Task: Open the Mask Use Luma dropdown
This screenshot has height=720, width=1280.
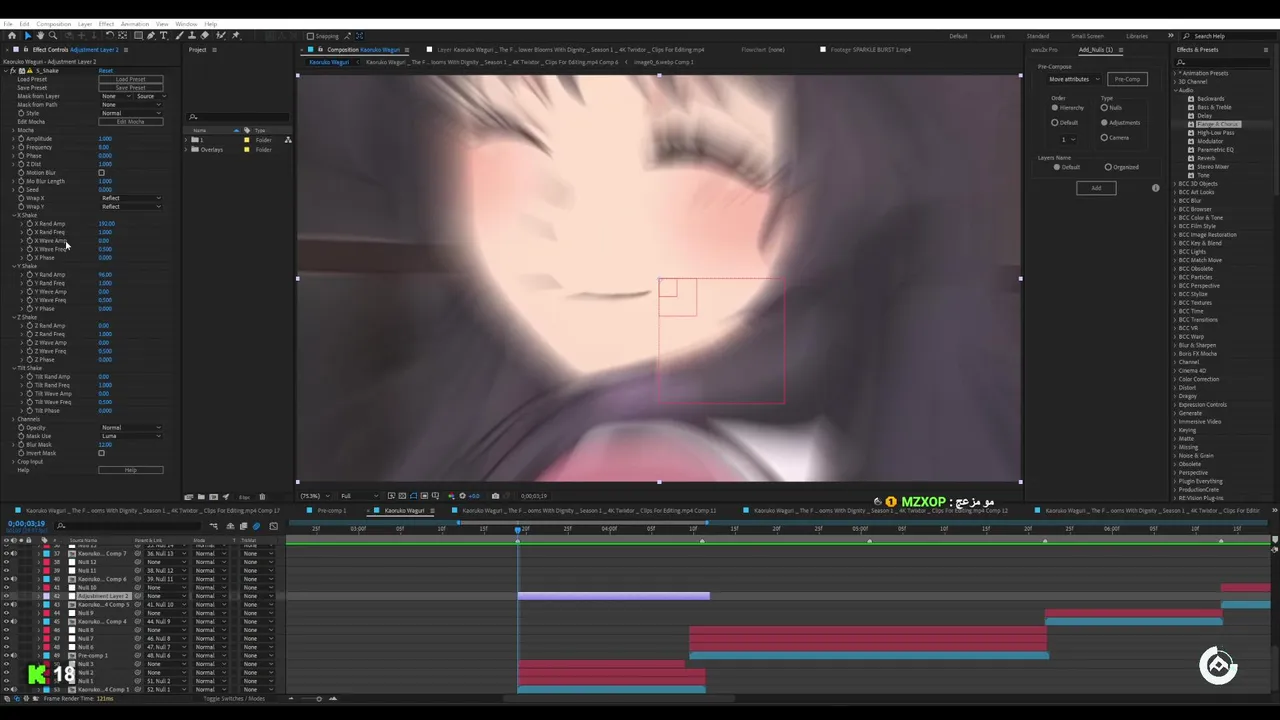Action: click(x=131, y=436)
